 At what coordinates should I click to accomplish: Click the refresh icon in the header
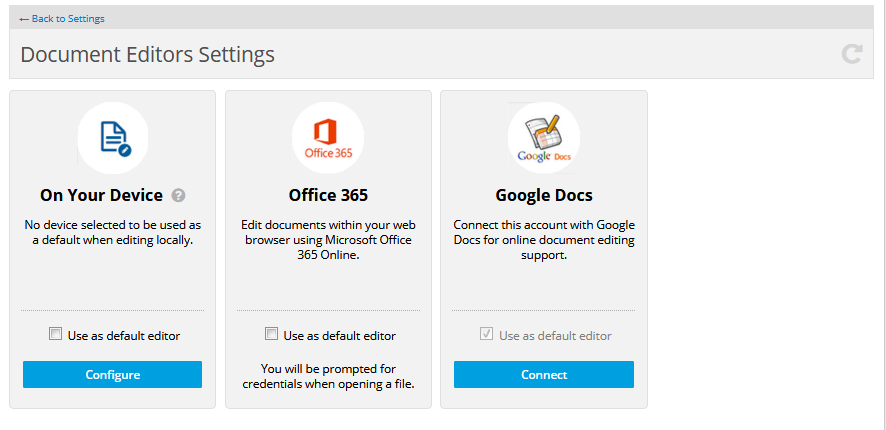(852, 54)
